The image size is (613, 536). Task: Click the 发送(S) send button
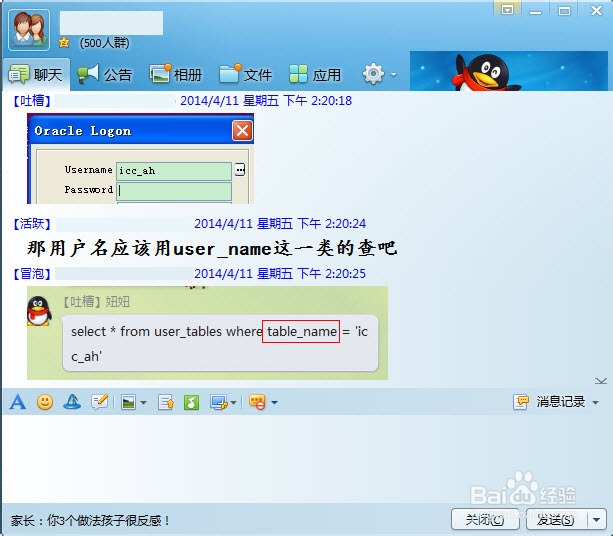pos(557,520)
